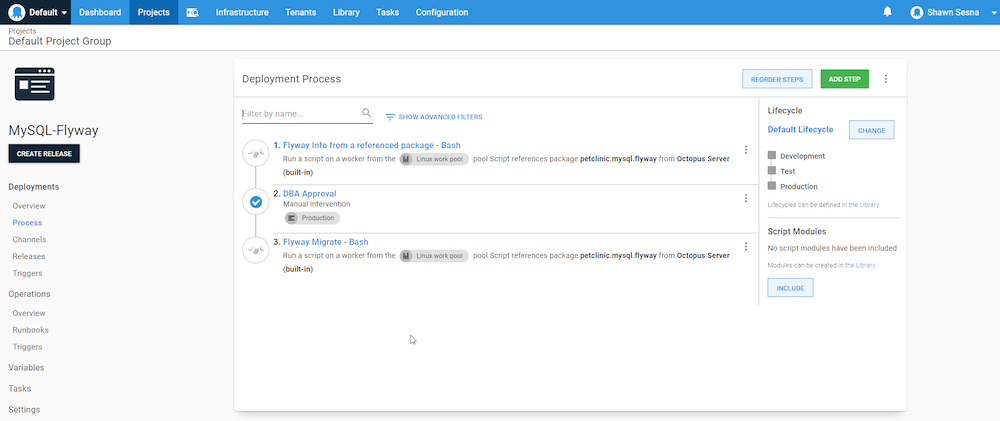The width and height of the screenshot is (1000, 421).
Task: Select Process in the sidebar
Action: (x=27, y=223)
